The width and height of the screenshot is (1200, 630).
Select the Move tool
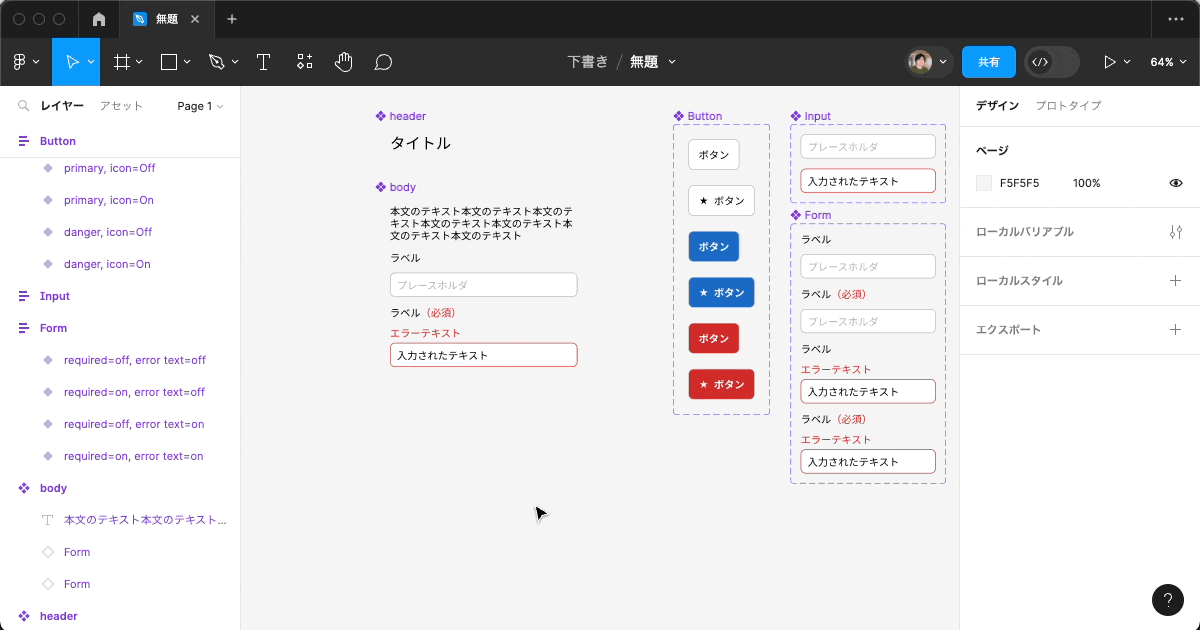(x=70, y=61)
